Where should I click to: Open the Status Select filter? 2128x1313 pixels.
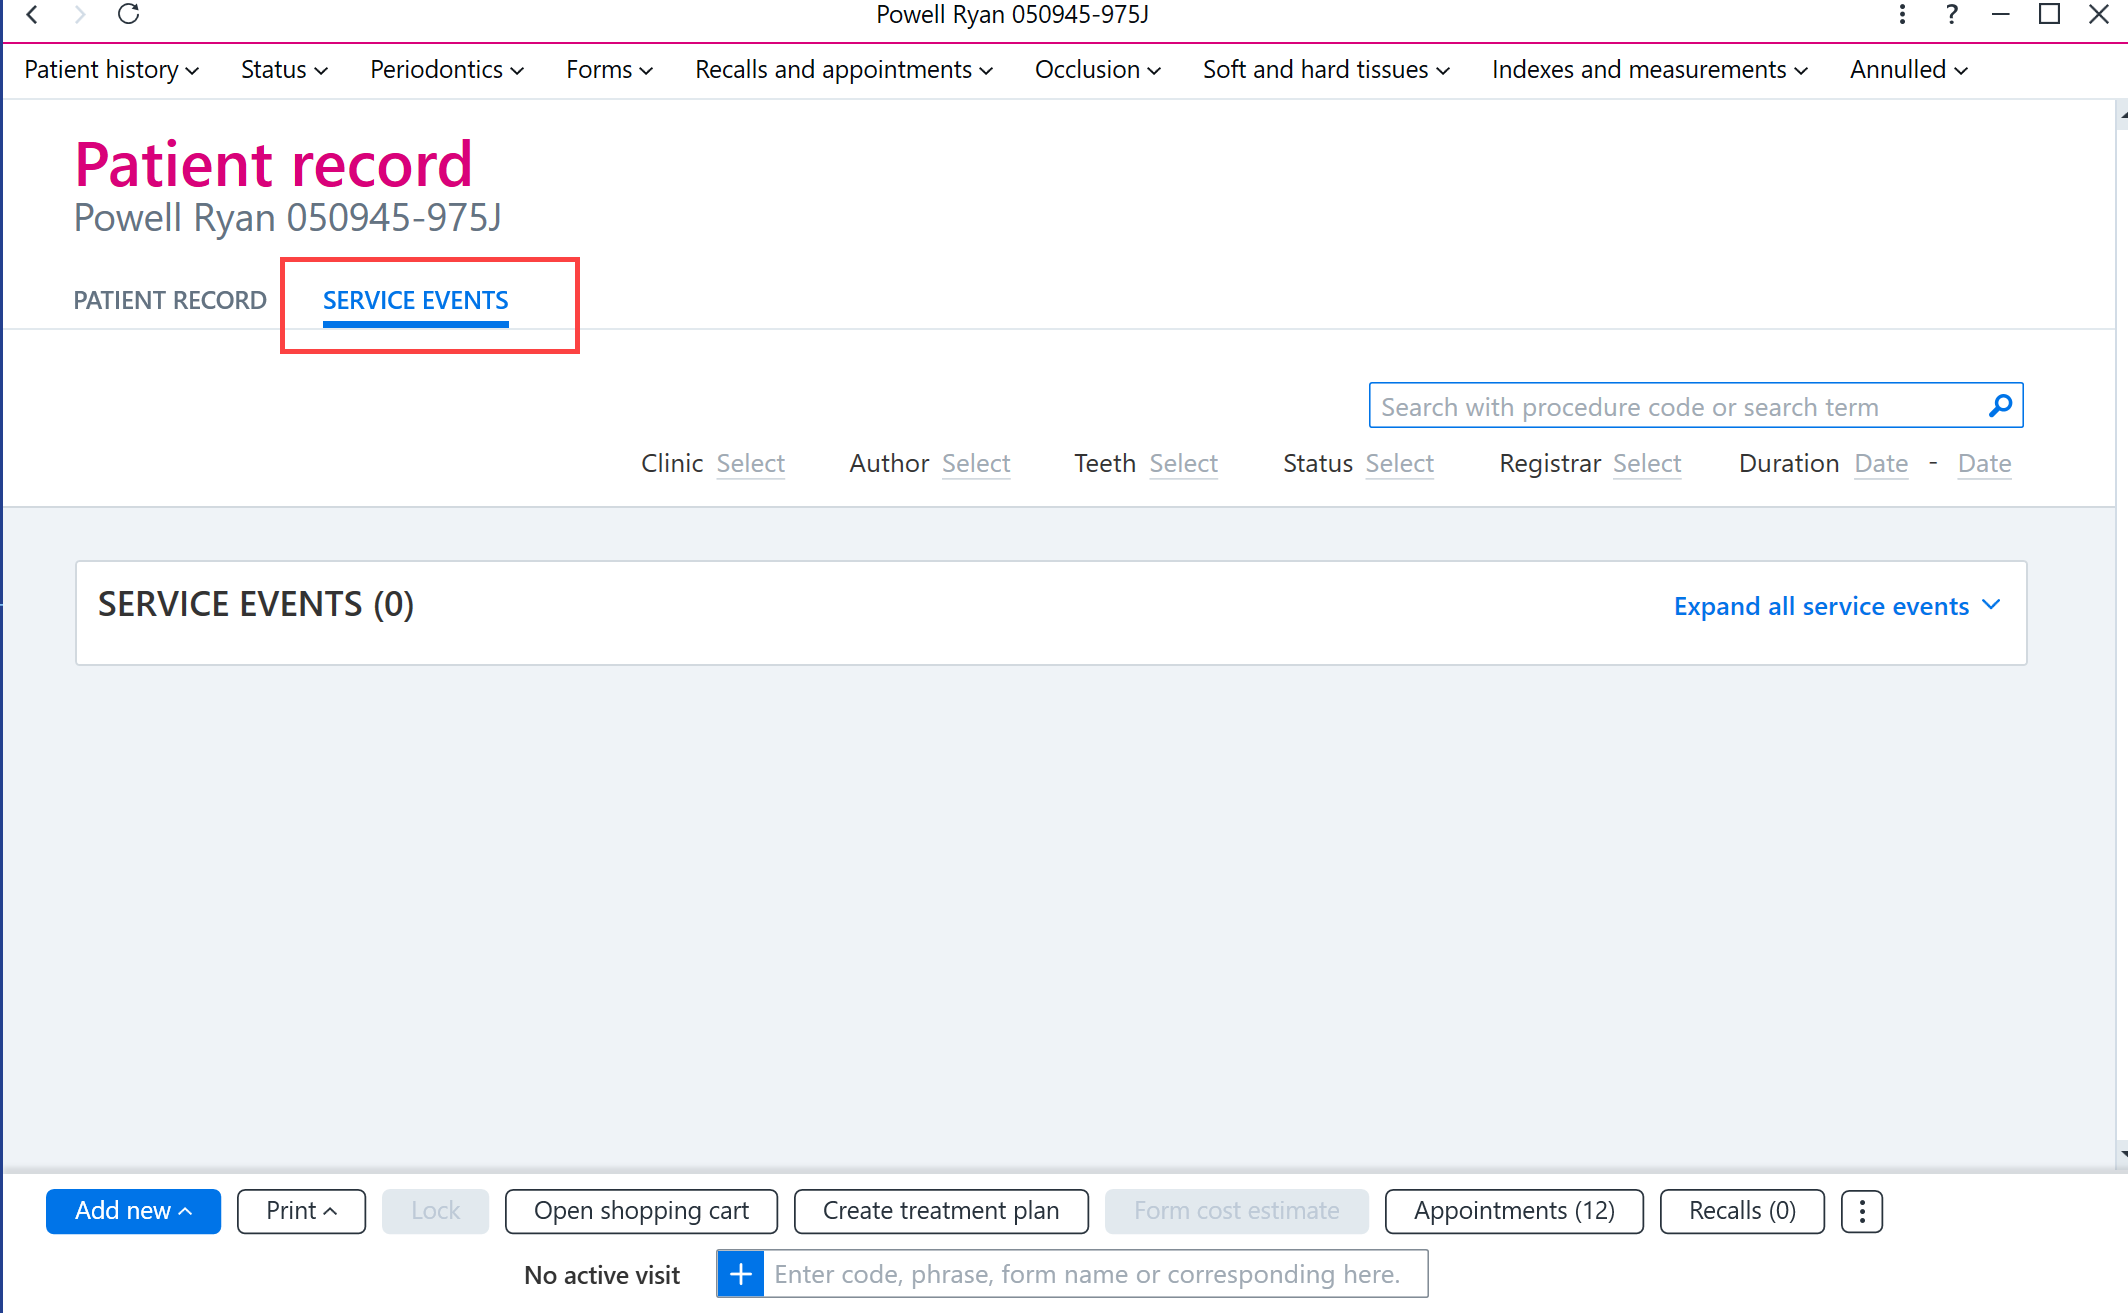[x=1400, y=463]
